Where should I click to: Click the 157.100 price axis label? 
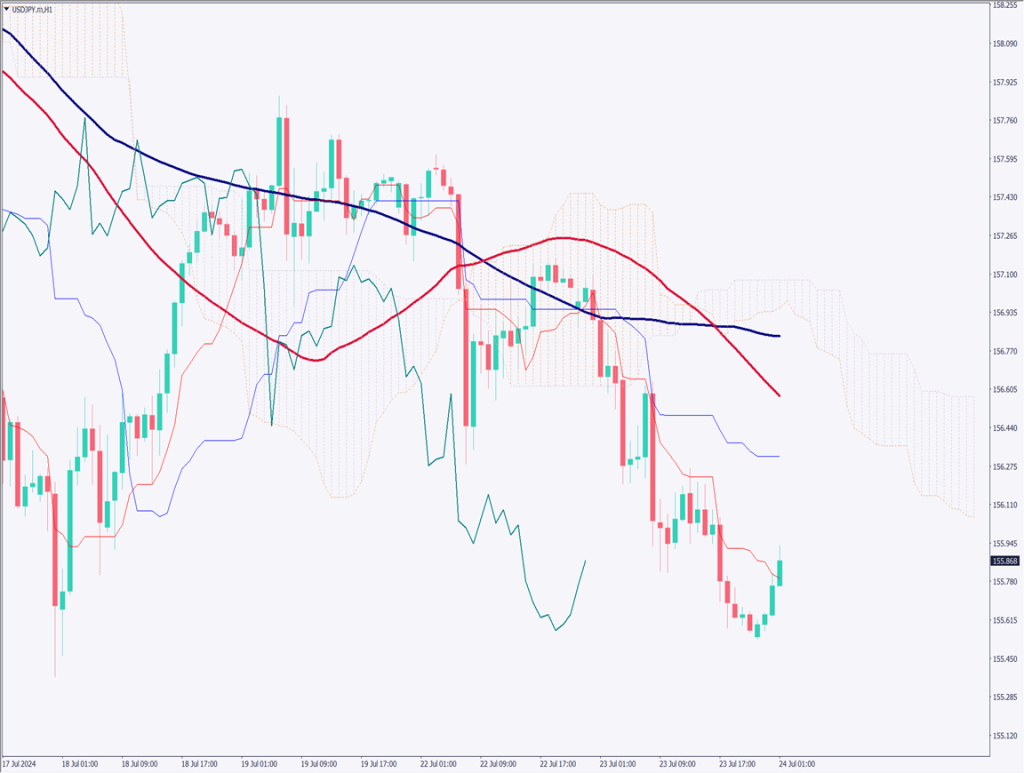1005,274
